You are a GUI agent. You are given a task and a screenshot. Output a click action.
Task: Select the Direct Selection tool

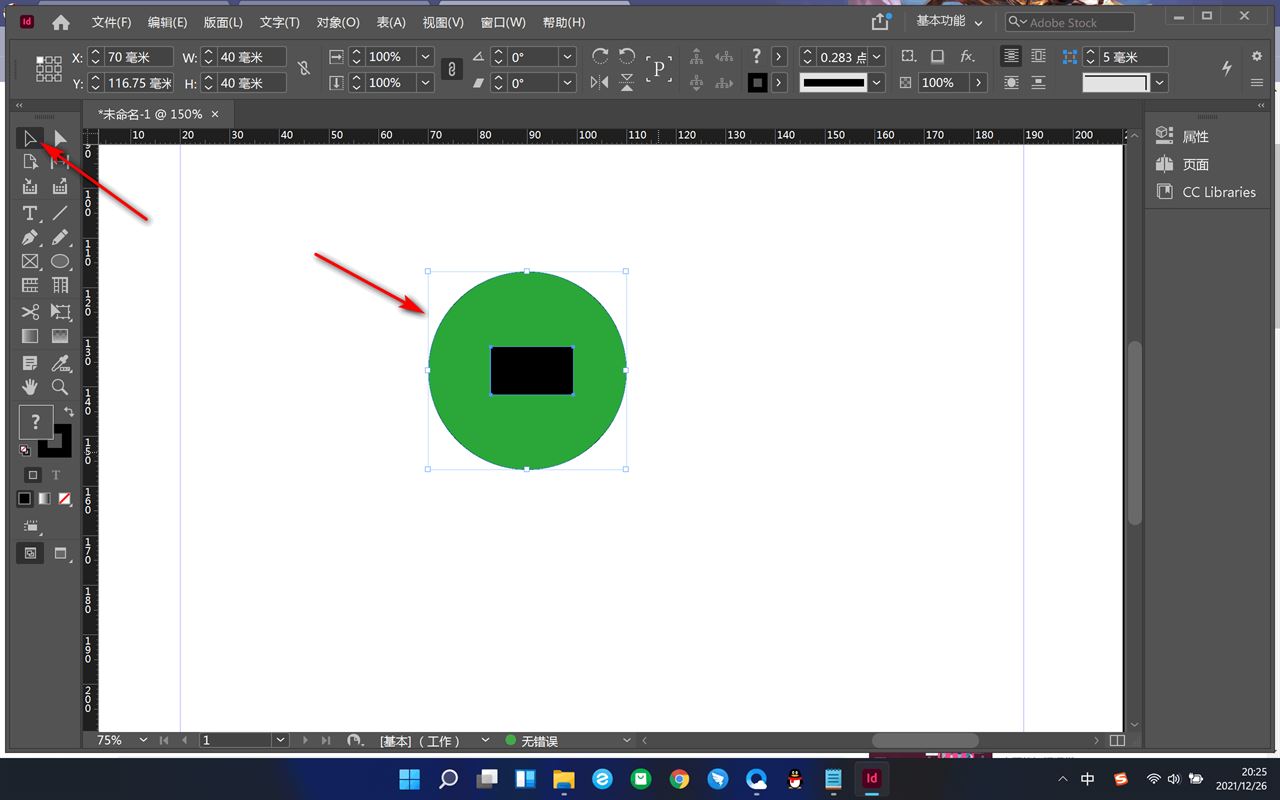60,139
